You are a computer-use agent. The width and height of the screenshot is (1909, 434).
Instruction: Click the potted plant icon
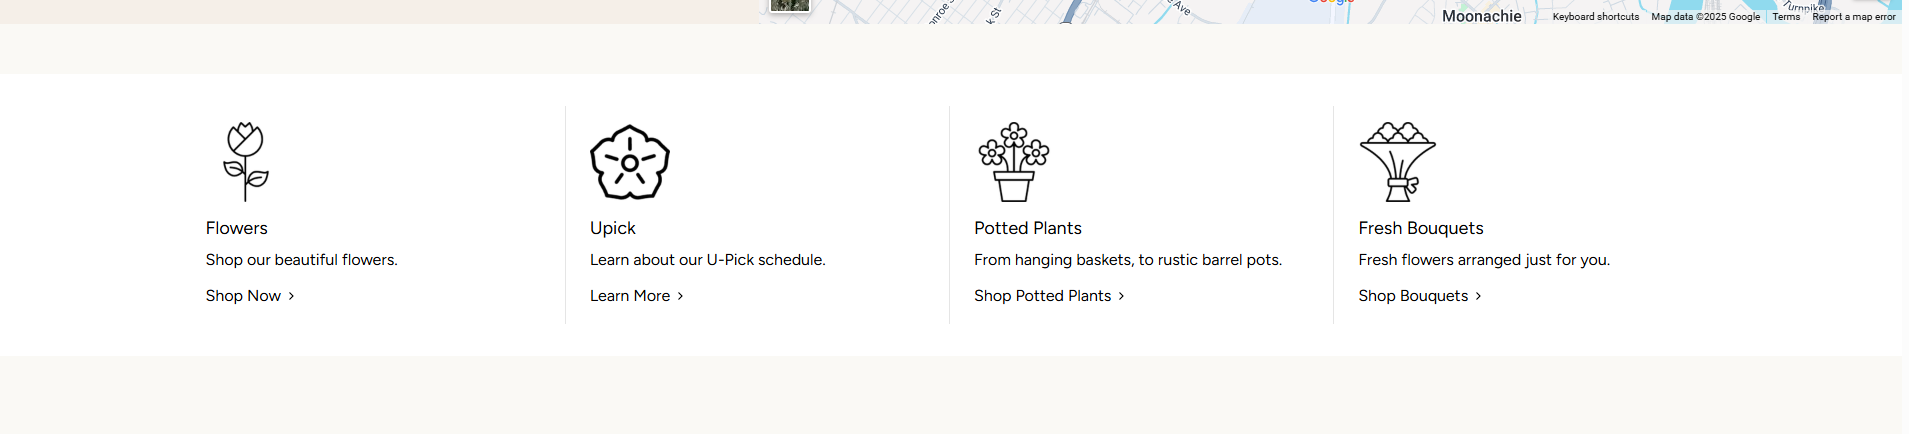(1014, 162)
